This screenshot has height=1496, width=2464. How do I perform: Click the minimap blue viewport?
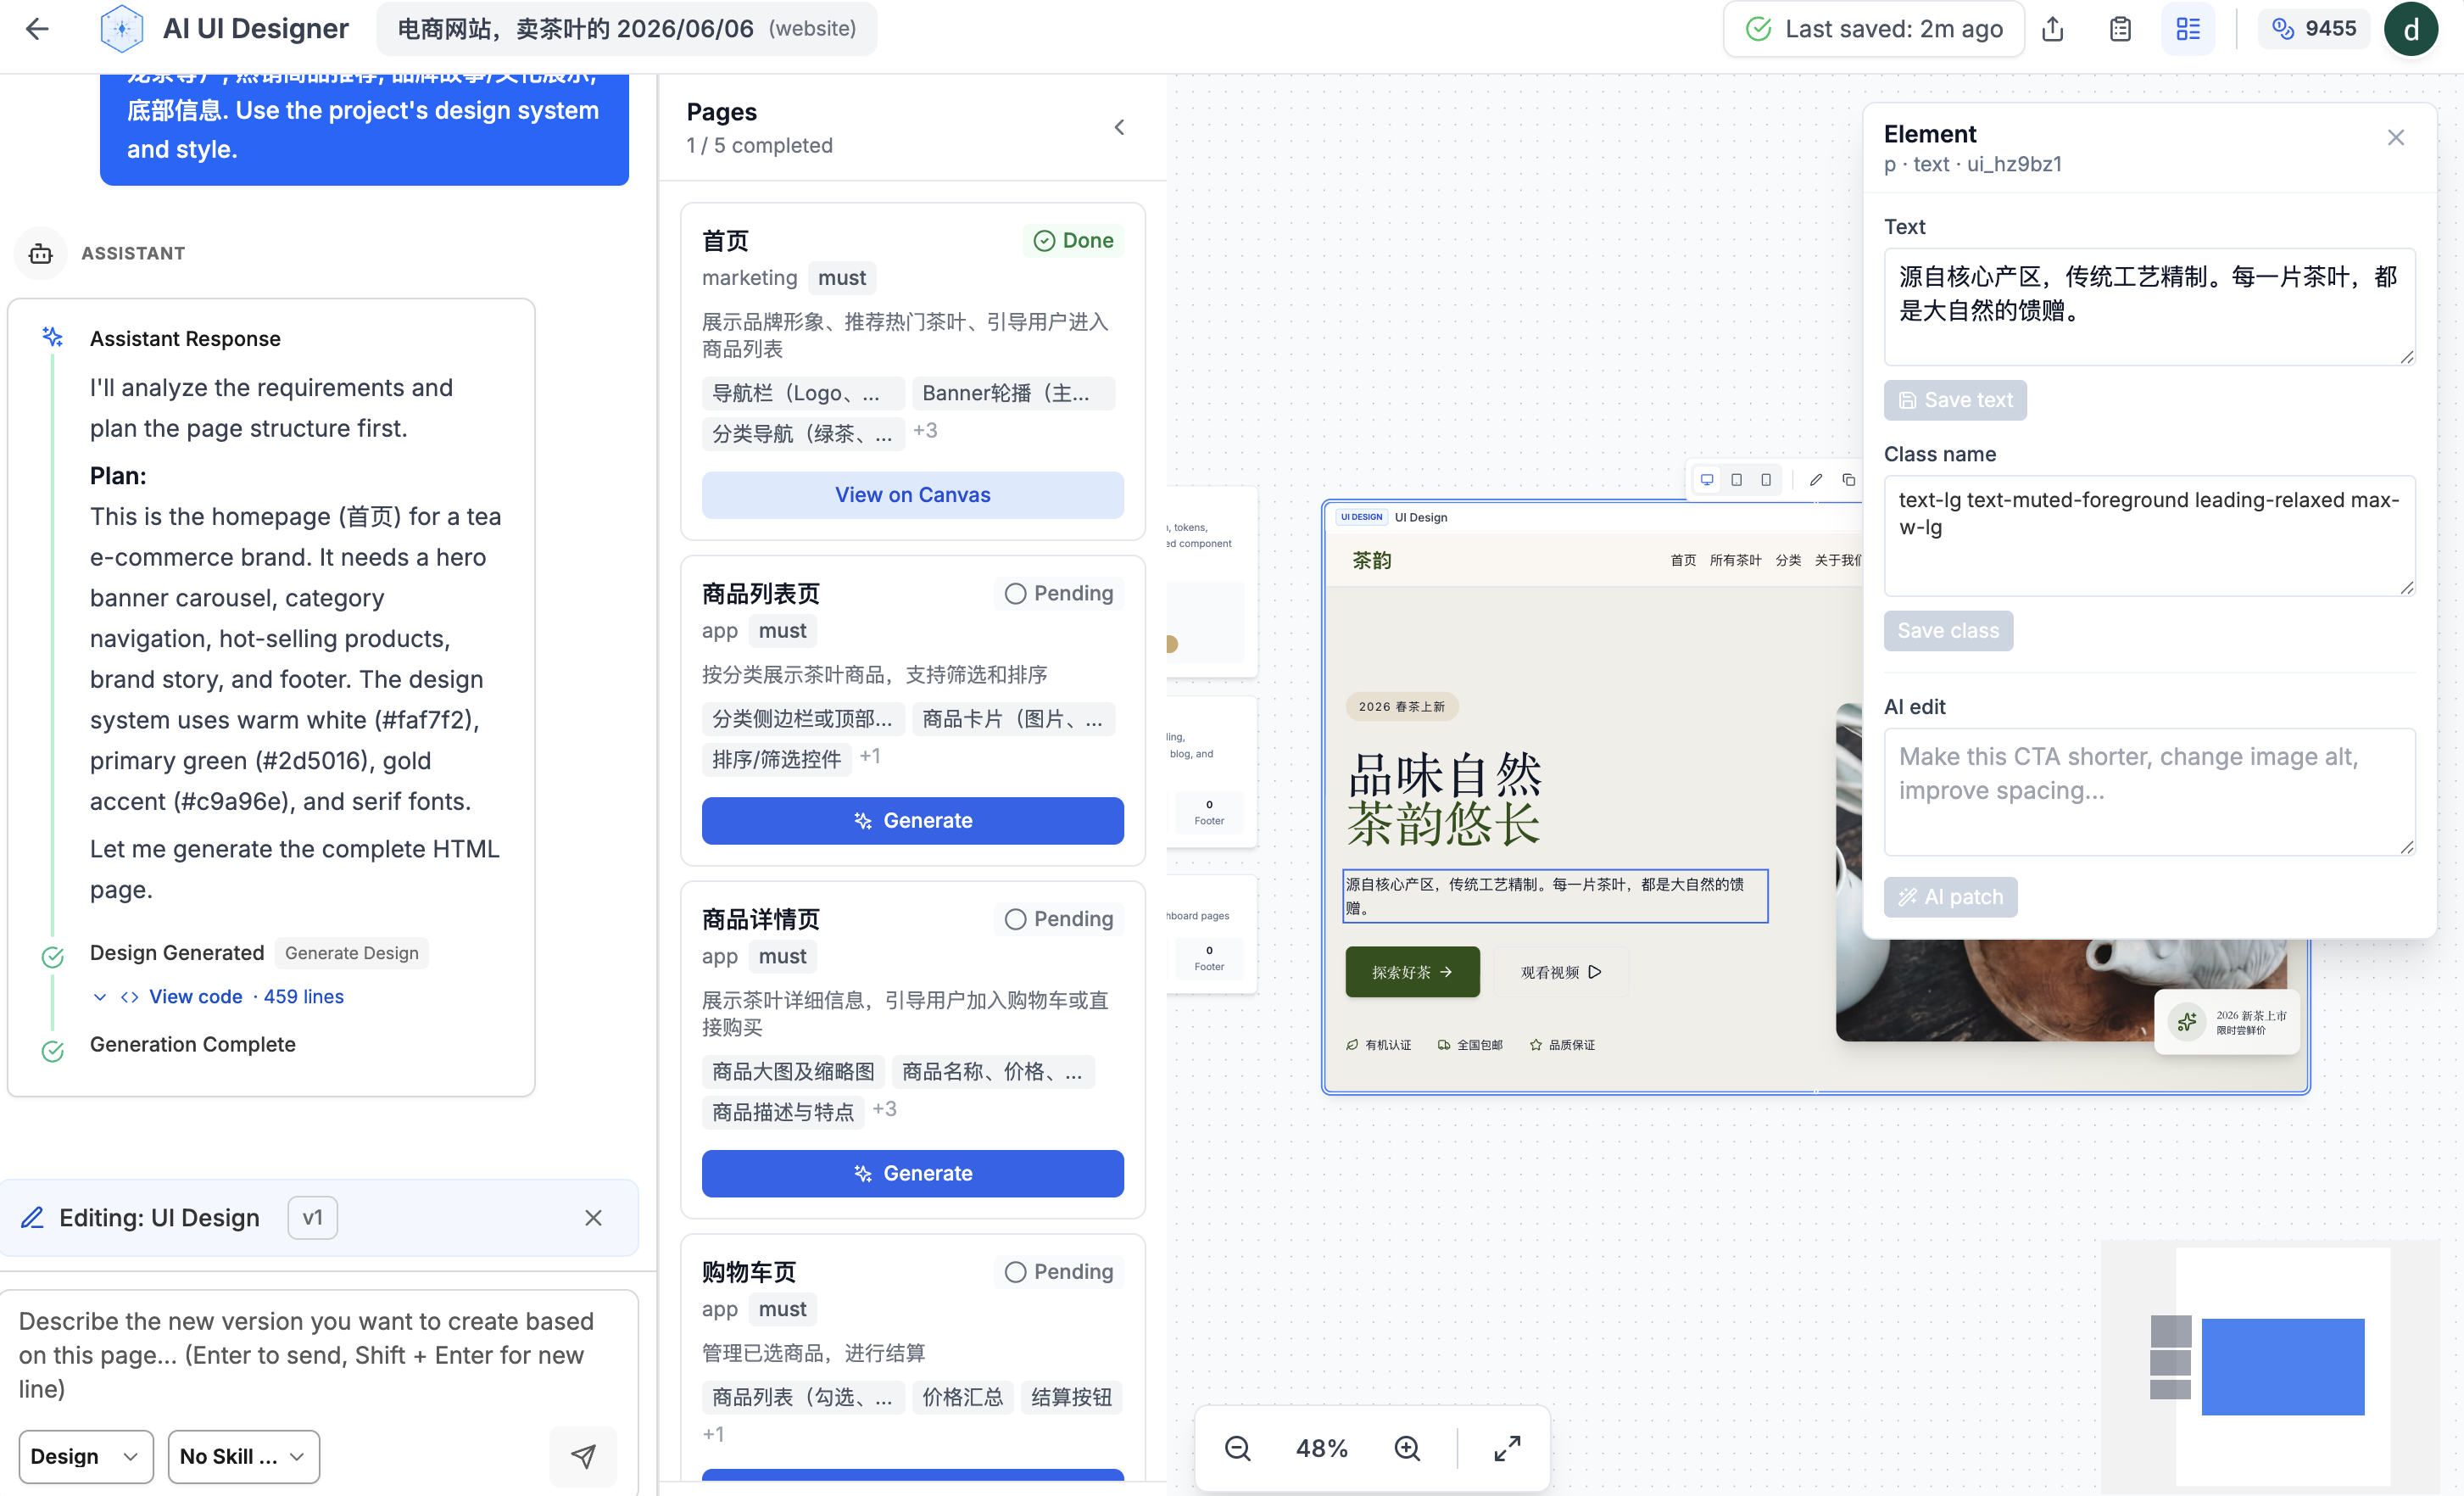coord(2283,1366)
